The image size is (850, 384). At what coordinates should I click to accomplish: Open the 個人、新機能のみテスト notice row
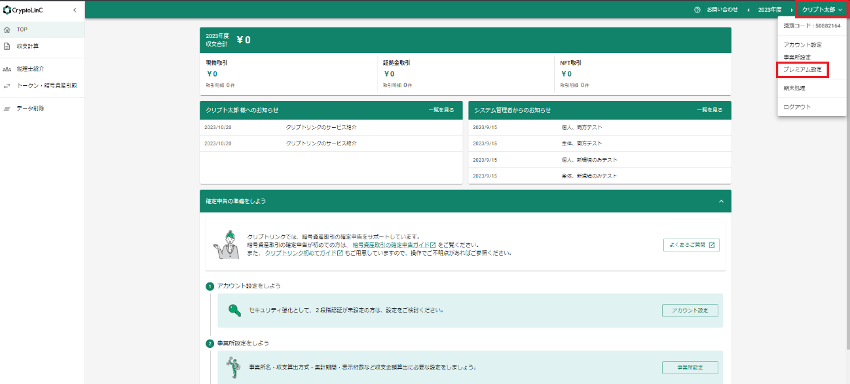point(600,160)
